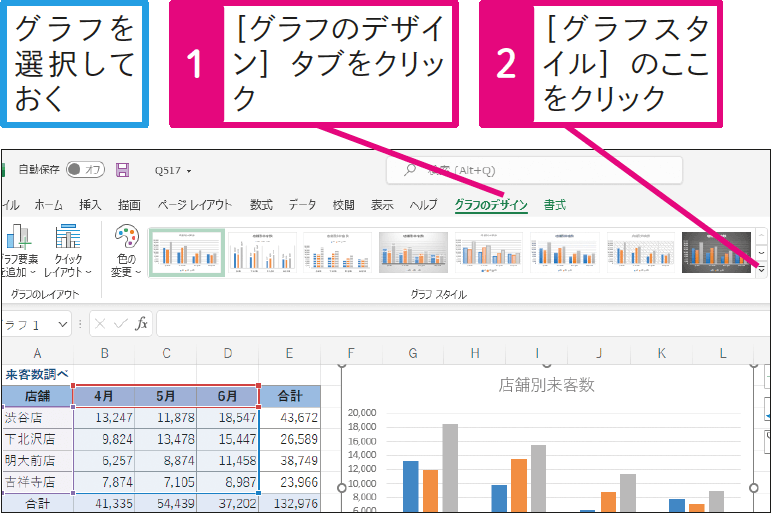This screenshot has width=783, height=513.
Task: Click the fx Insert Function icon
Action: pyautogui.click(x=141, y=324)
